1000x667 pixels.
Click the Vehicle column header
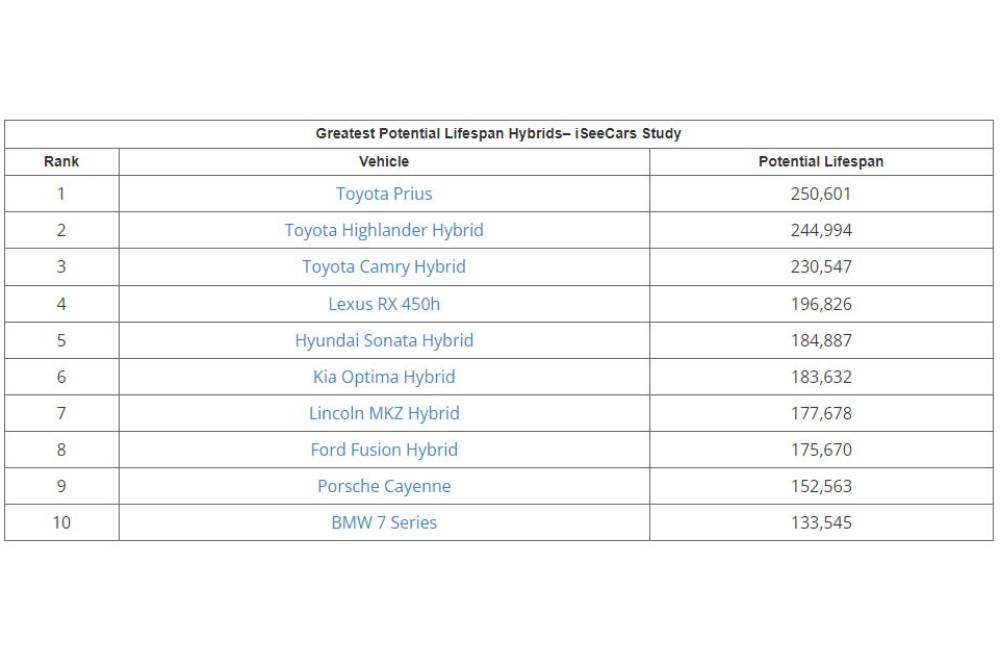pos(384,161)
